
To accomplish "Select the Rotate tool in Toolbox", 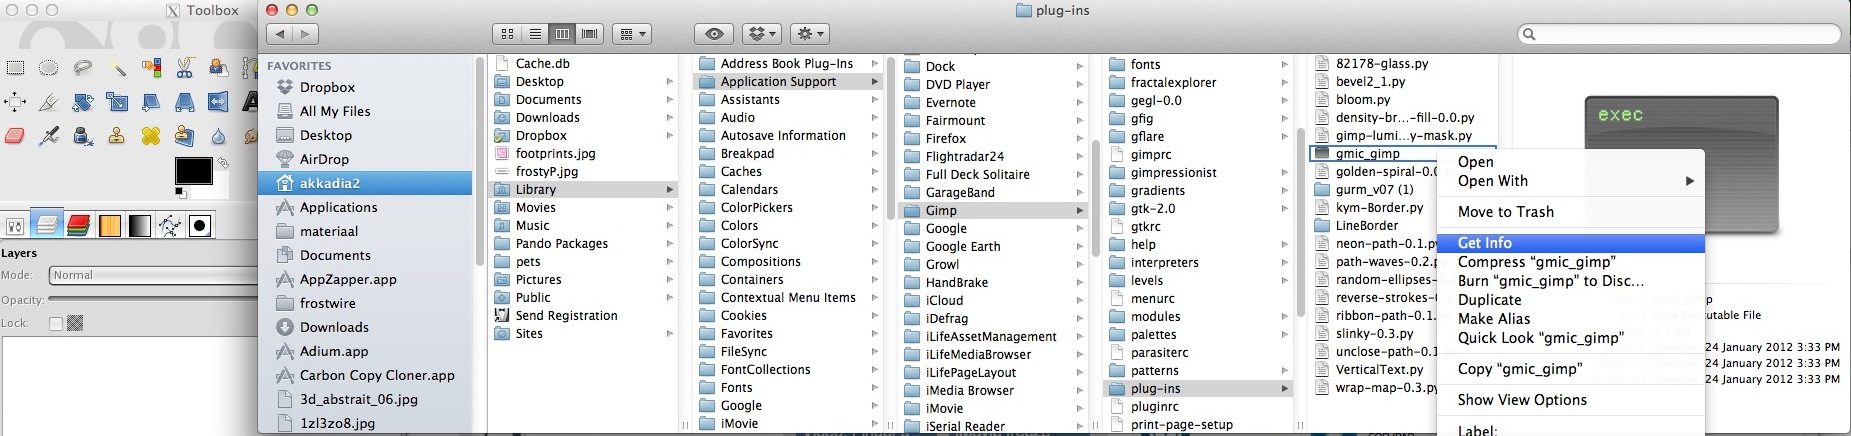I will pyautogui.click(x=83, y=102).
